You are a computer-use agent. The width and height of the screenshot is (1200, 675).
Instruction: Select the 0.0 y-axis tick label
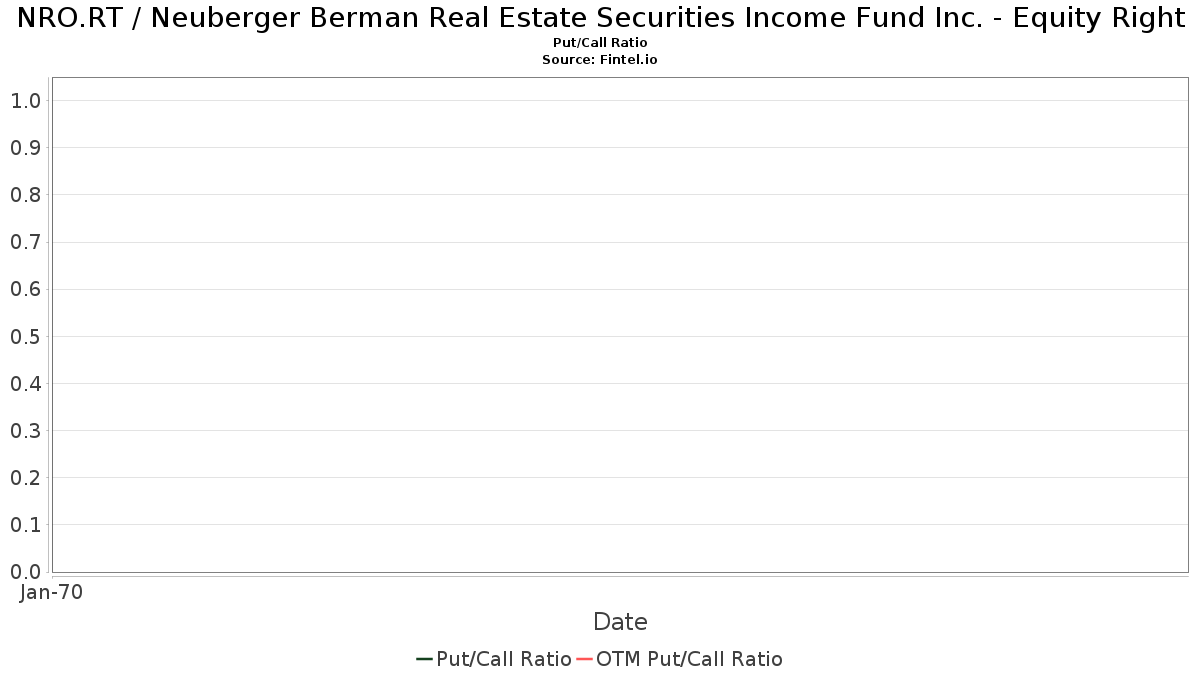pyautogui.click(x=25, y=572)
